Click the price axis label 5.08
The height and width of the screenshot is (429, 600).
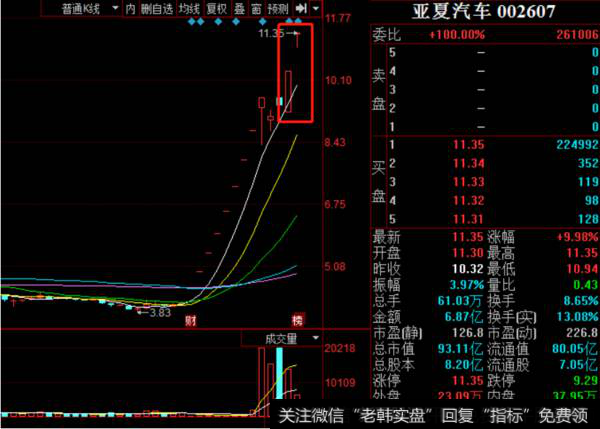335,266
